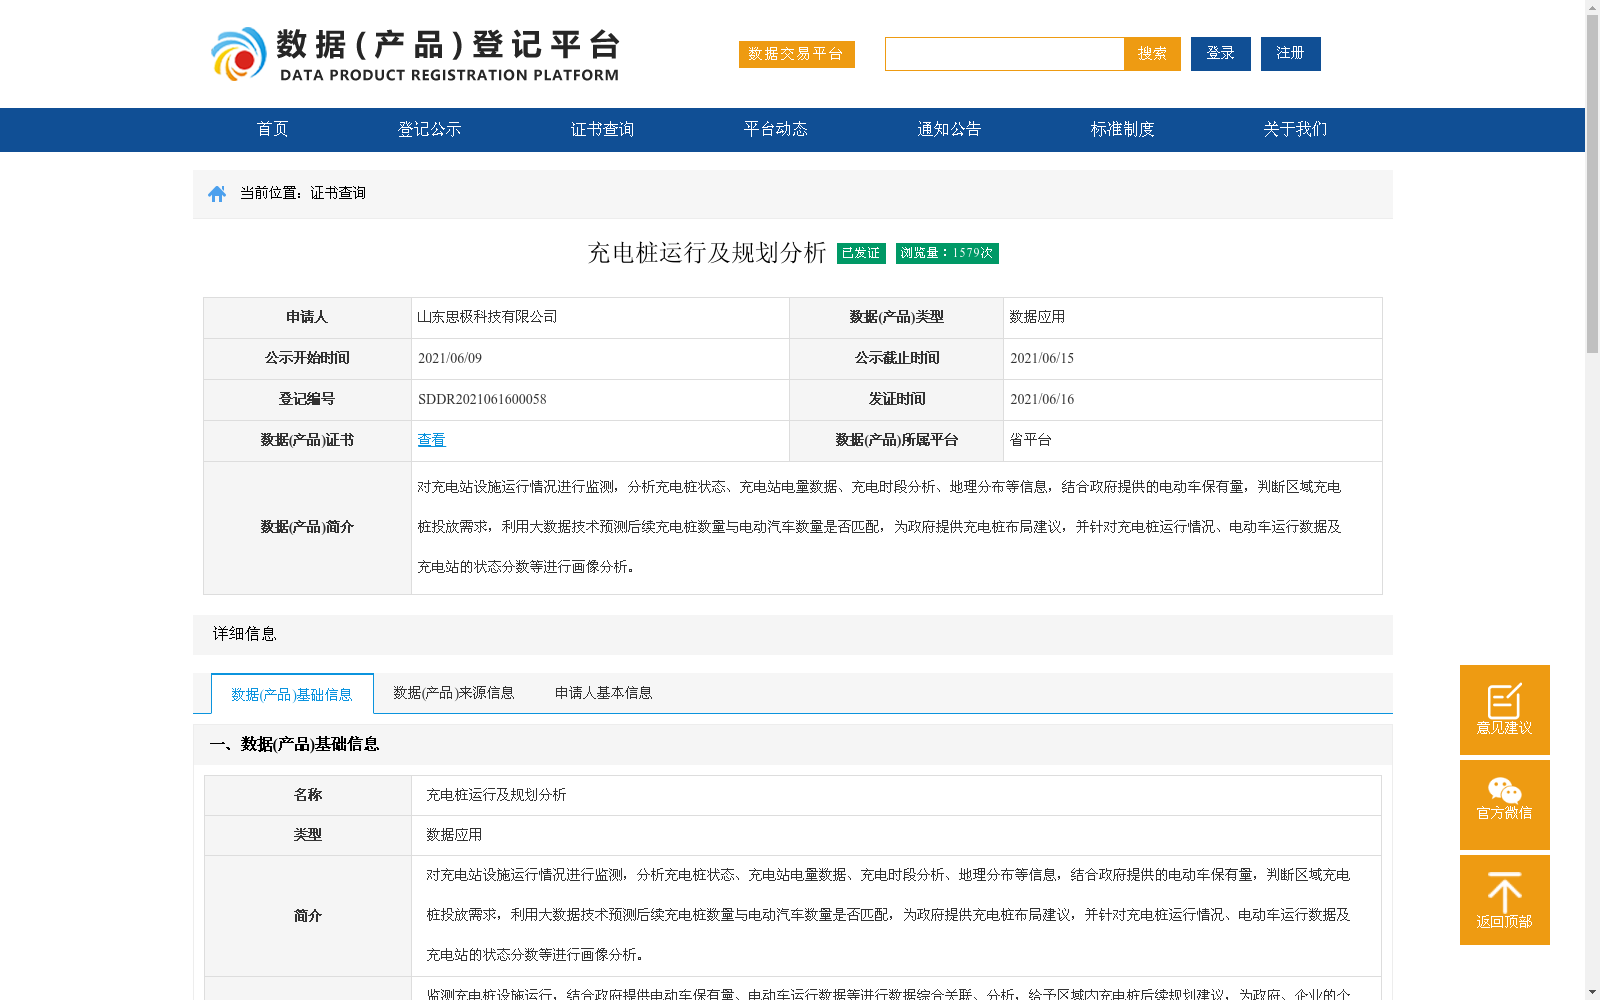Select 平台动态 in the navigation bar
This screenshot has width=1600, height=1000.
click(775, 130)
